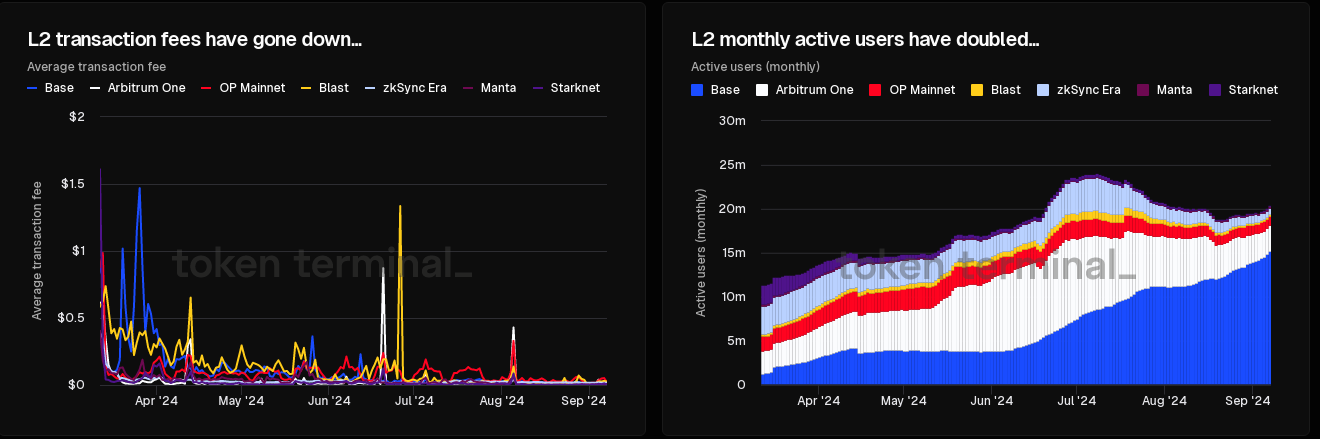Click the yellow Blast swatch in users legend

(977, 90)
